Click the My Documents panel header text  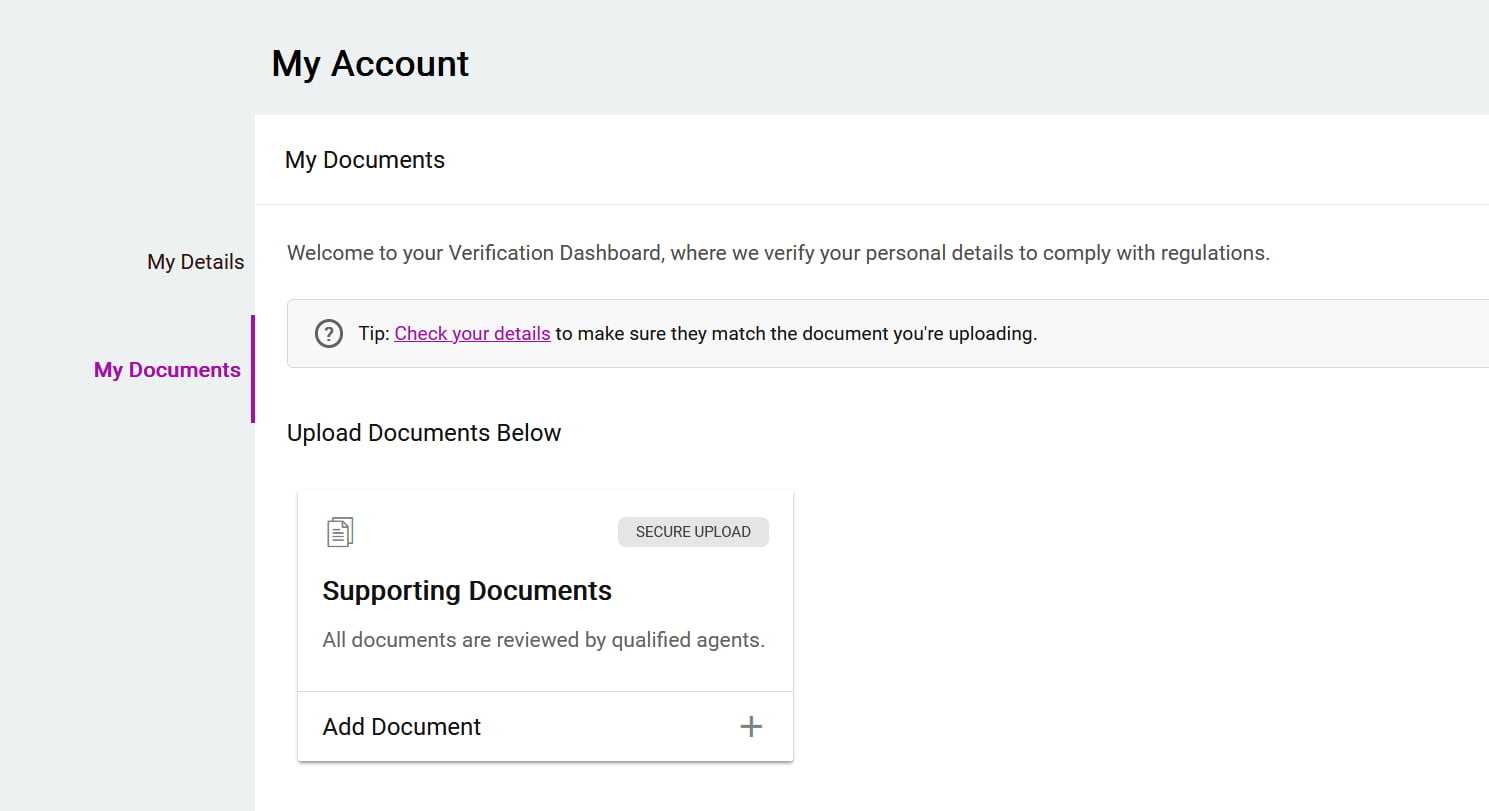(365, 160)
